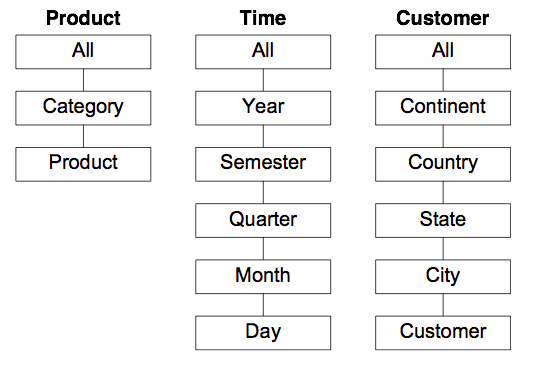Select the All box under Customer
Screen dimensions: 534x370
(x=443, y=52)
